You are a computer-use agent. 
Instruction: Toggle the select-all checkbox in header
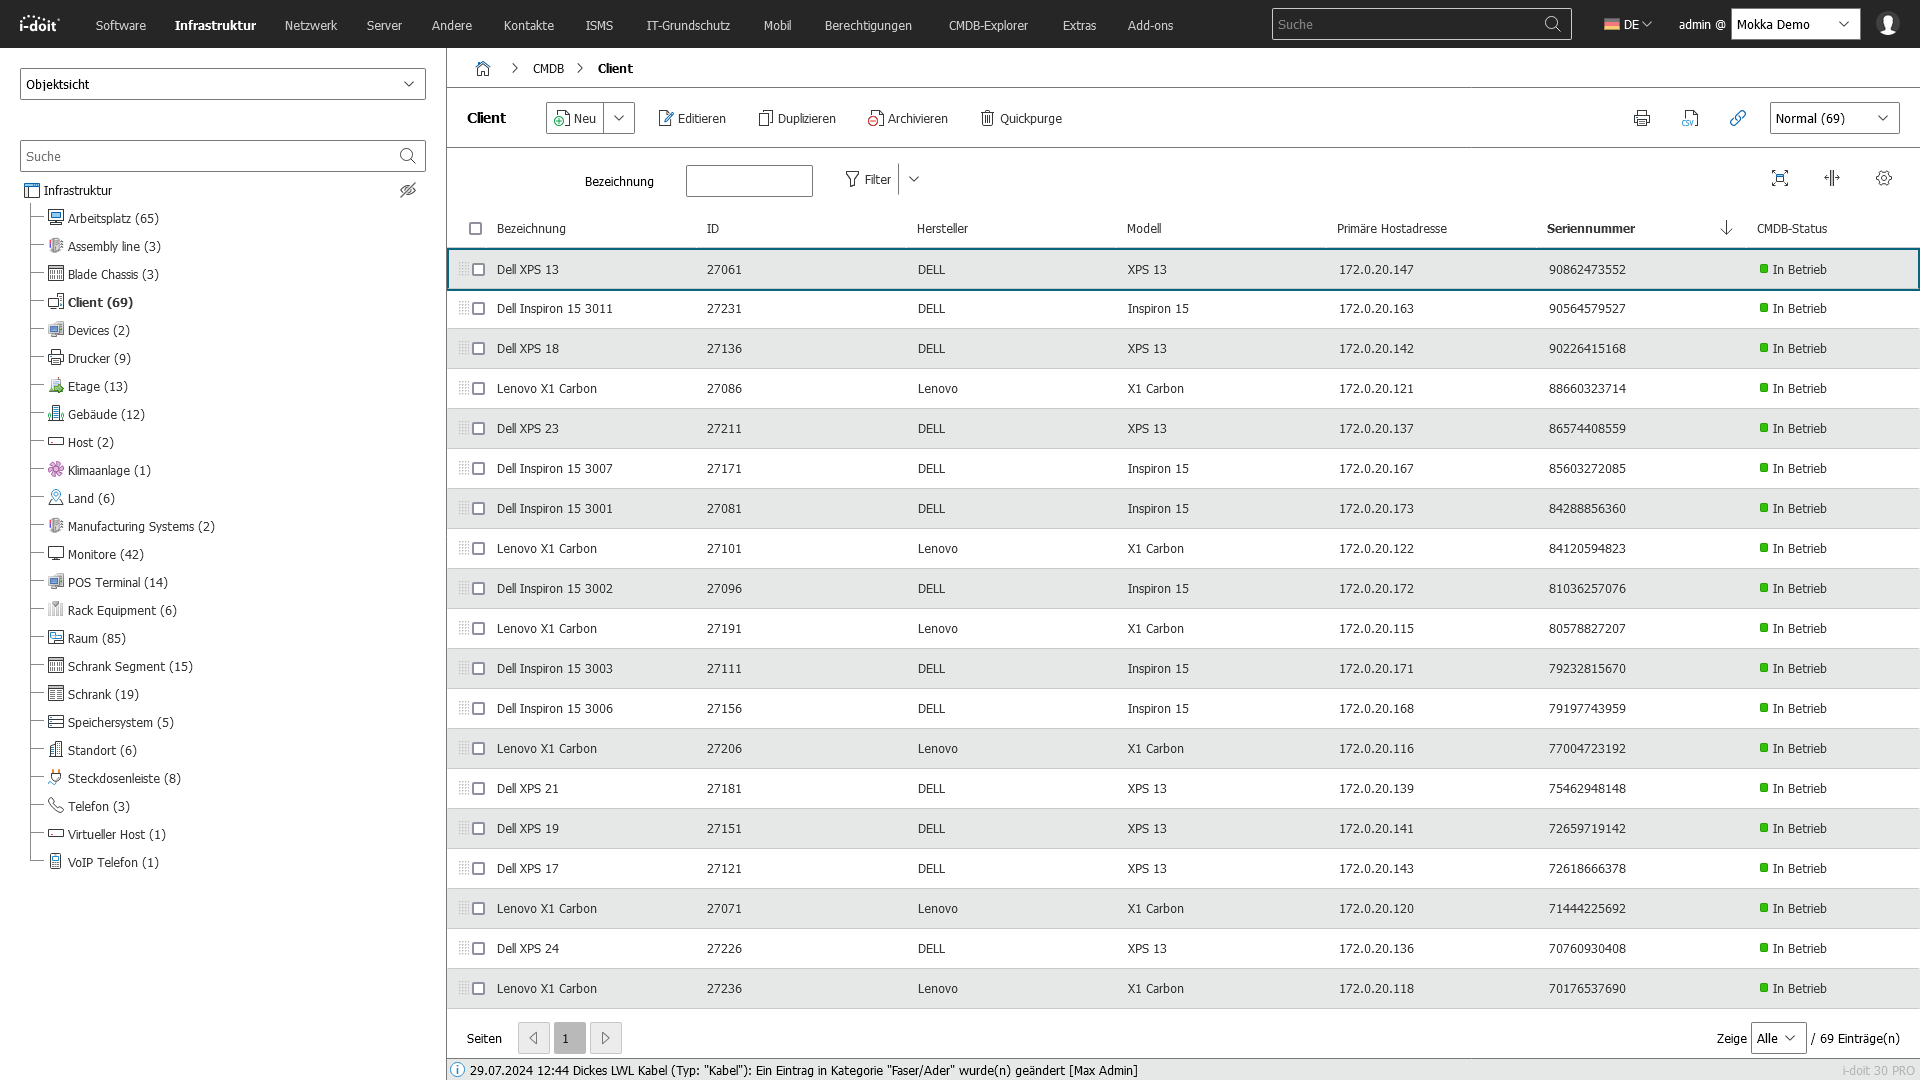(475, 229)
